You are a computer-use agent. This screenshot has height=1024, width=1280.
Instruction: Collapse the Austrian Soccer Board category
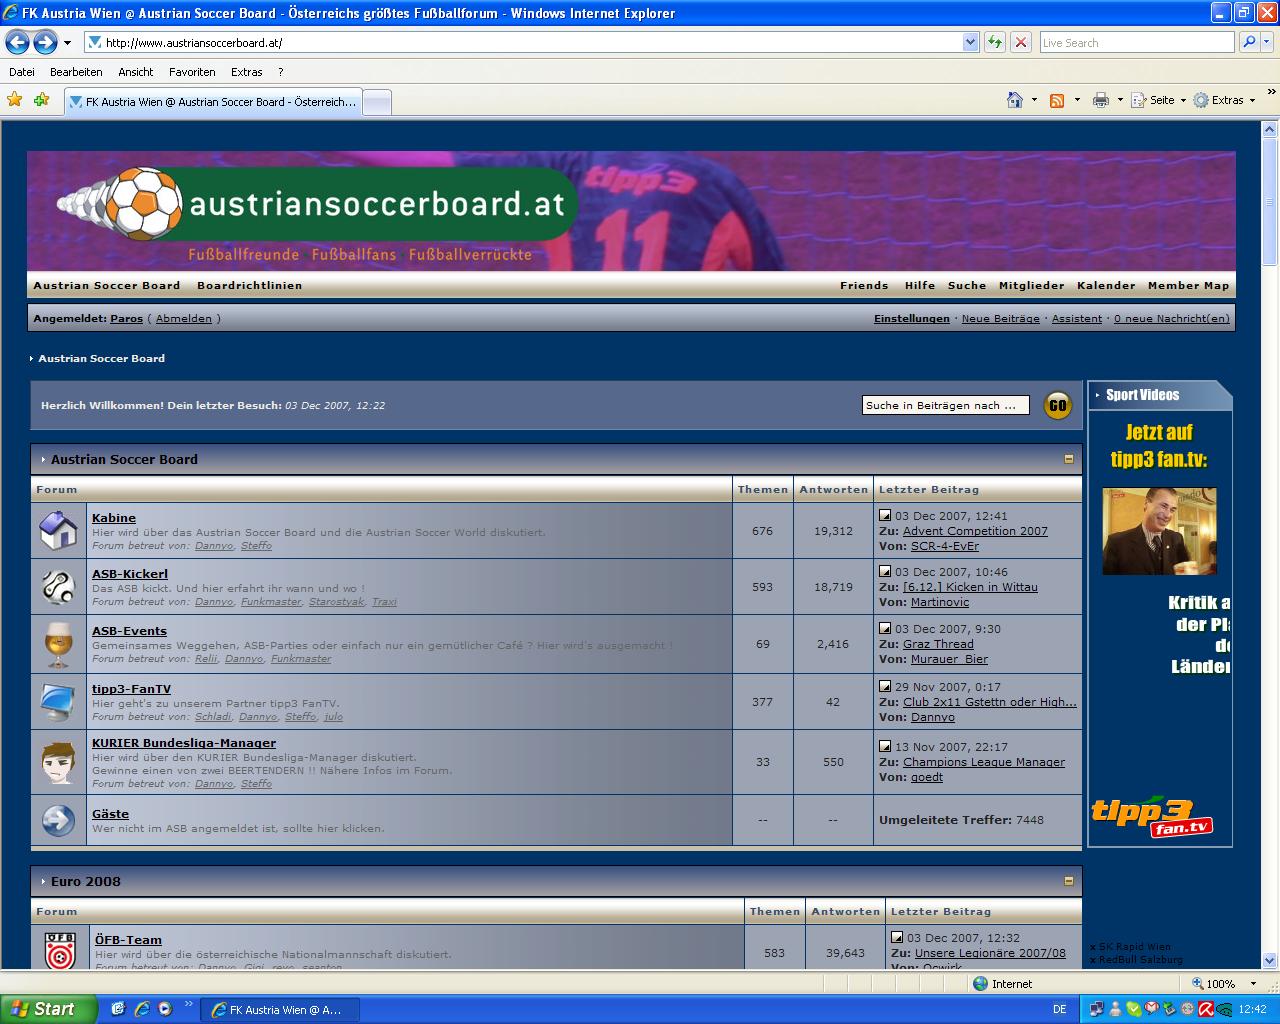[x=1068, y=459]
